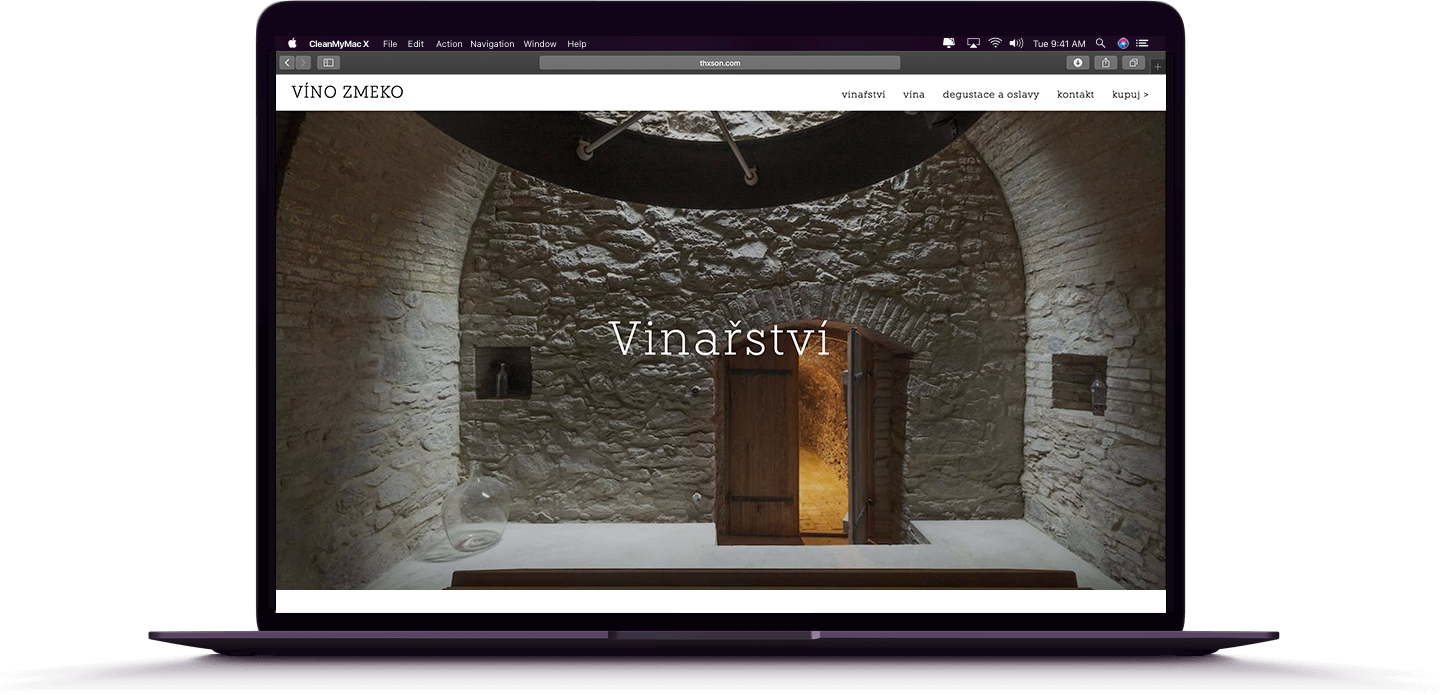The width and height of the screenshot is (1440, 695).
Task: Show the tab overview button
Action: point(1134,62)
